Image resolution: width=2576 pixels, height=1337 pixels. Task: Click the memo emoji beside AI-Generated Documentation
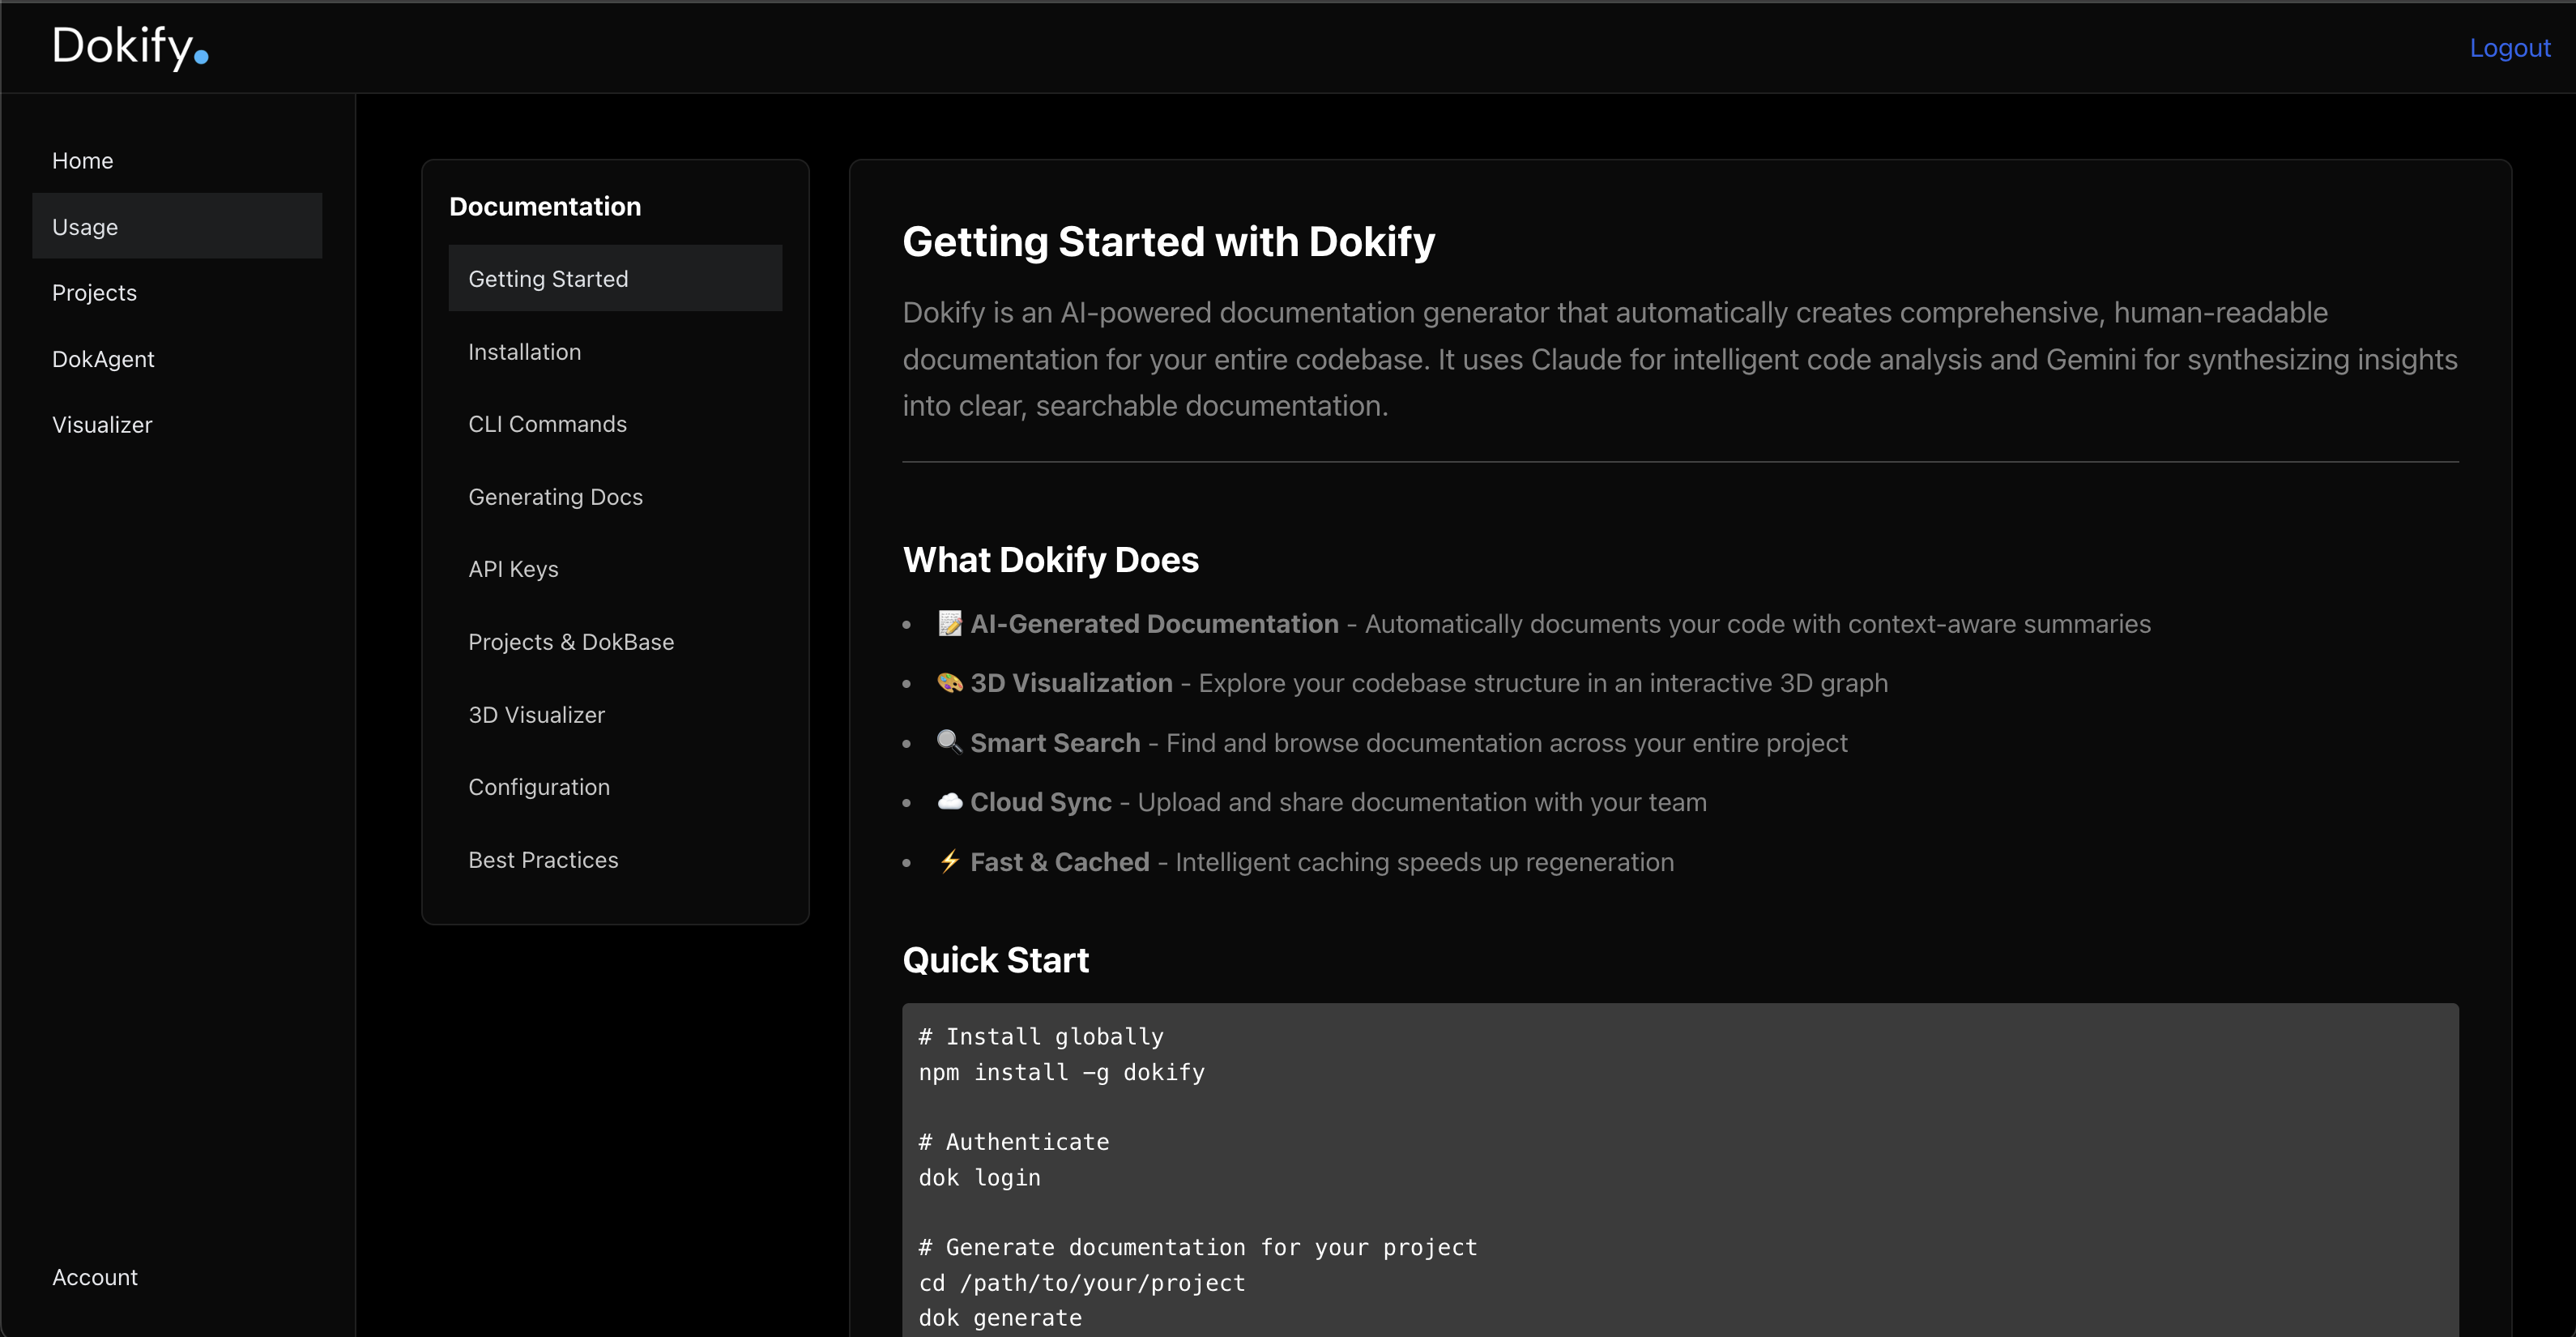tap(949, 624)
